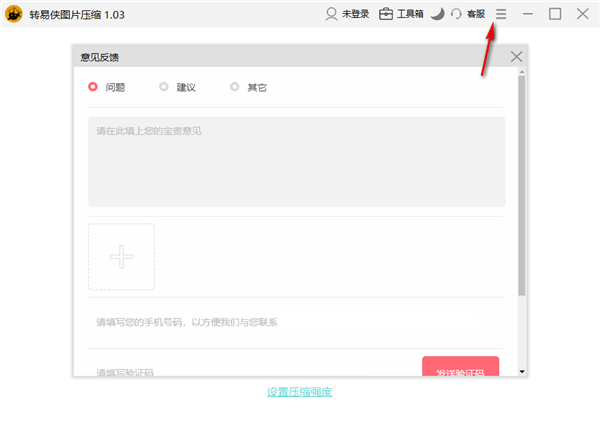Maximize the application window
Screen dimensions: 600x422
coord(555,14)
